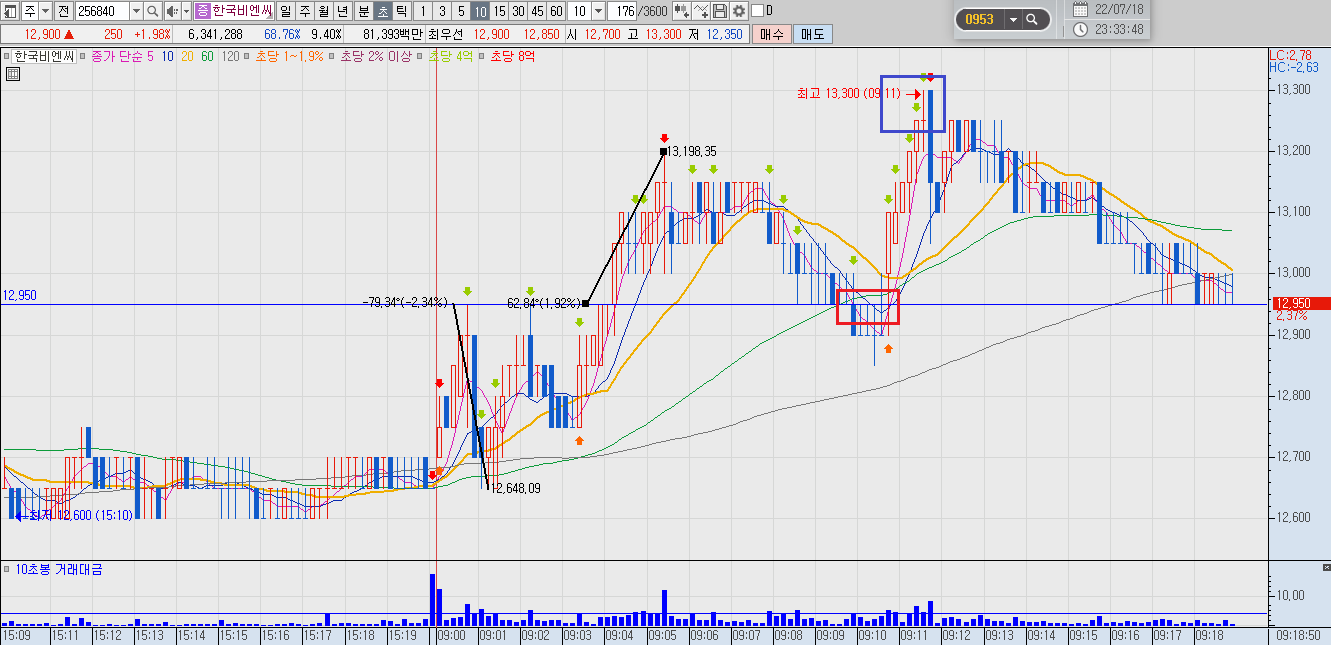Select the 년 yearly period tab
Viewport: 1331px width, 645px height.
click(343, 11)
